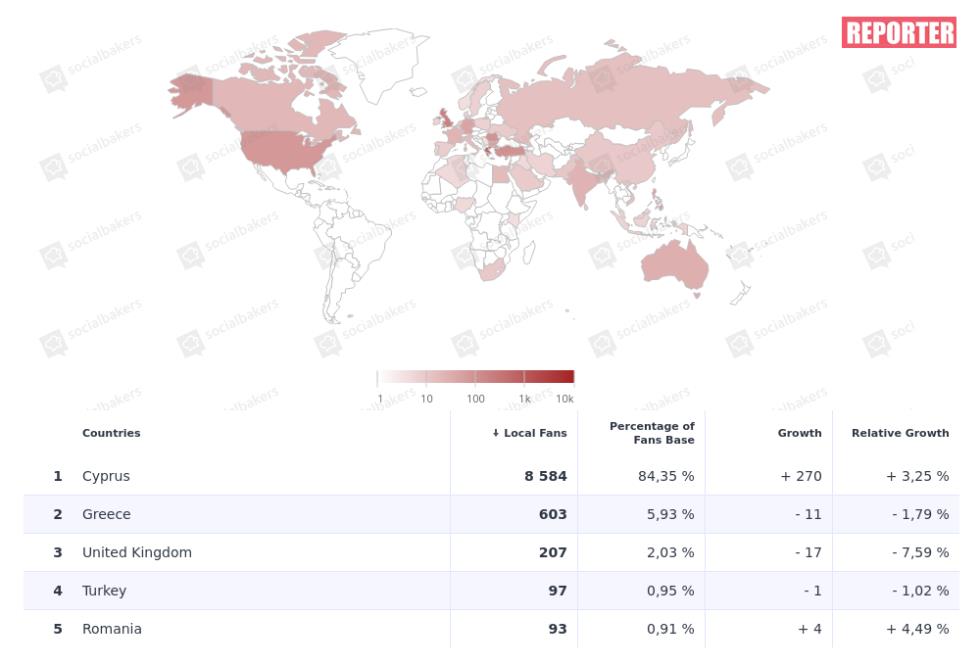
Task: Click the 0,91 % fan base cell
Action: 671,628
